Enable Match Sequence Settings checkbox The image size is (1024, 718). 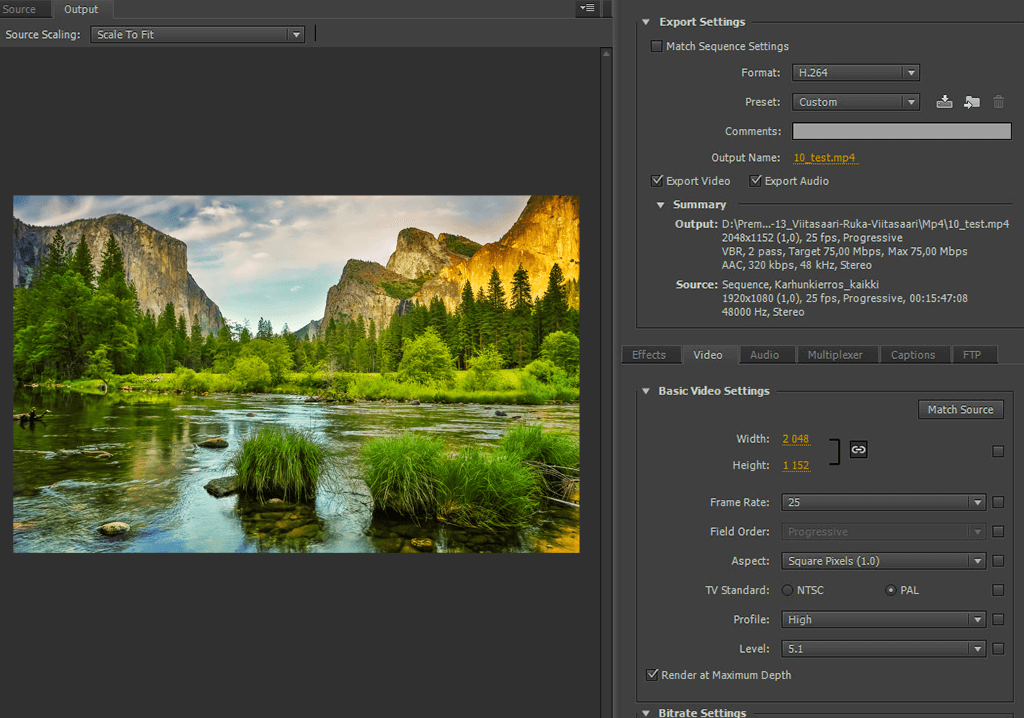(657, 46)
